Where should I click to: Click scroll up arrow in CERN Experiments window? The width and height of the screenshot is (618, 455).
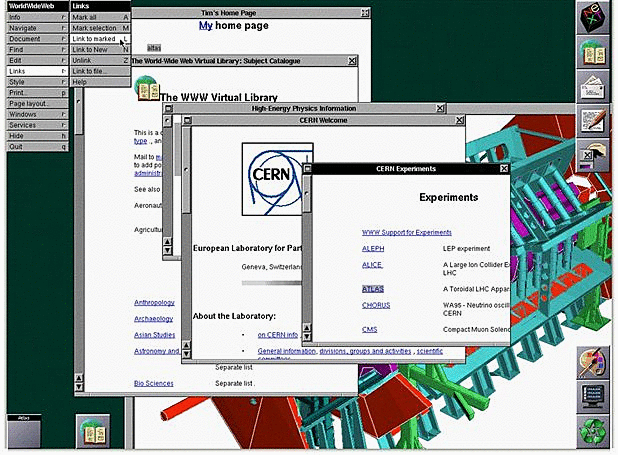[x=307, y=328]
